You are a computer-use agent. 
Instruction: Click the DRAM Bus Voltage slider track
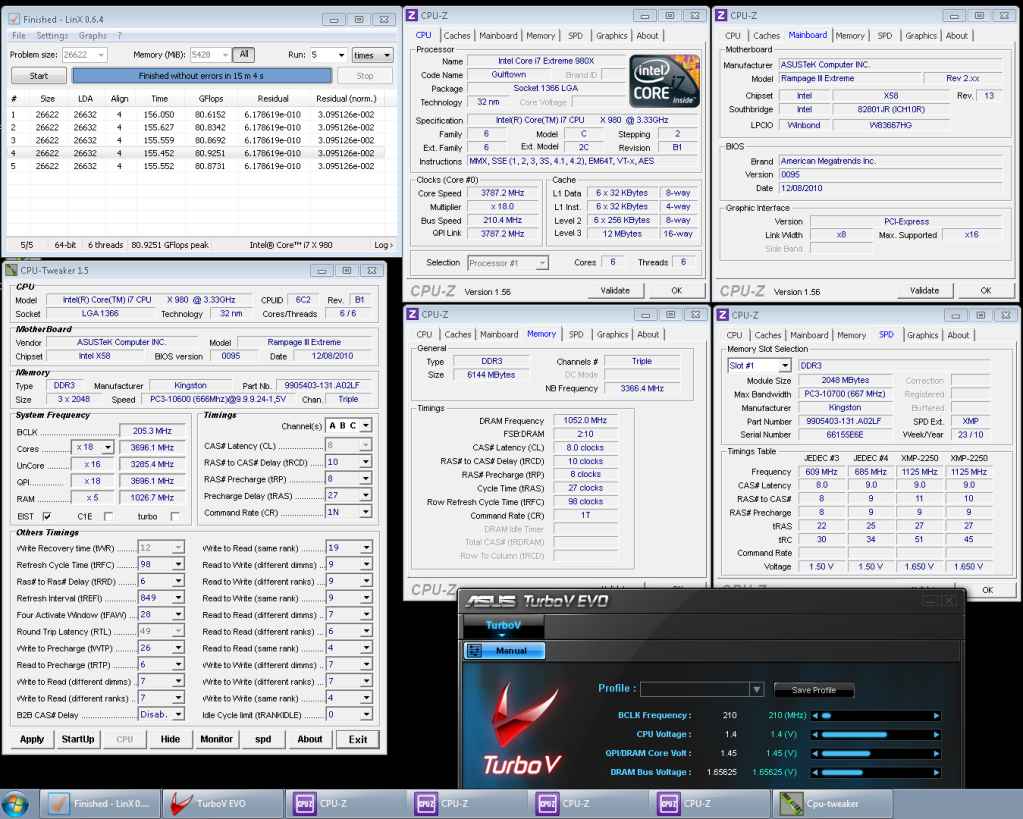(875, 772)
